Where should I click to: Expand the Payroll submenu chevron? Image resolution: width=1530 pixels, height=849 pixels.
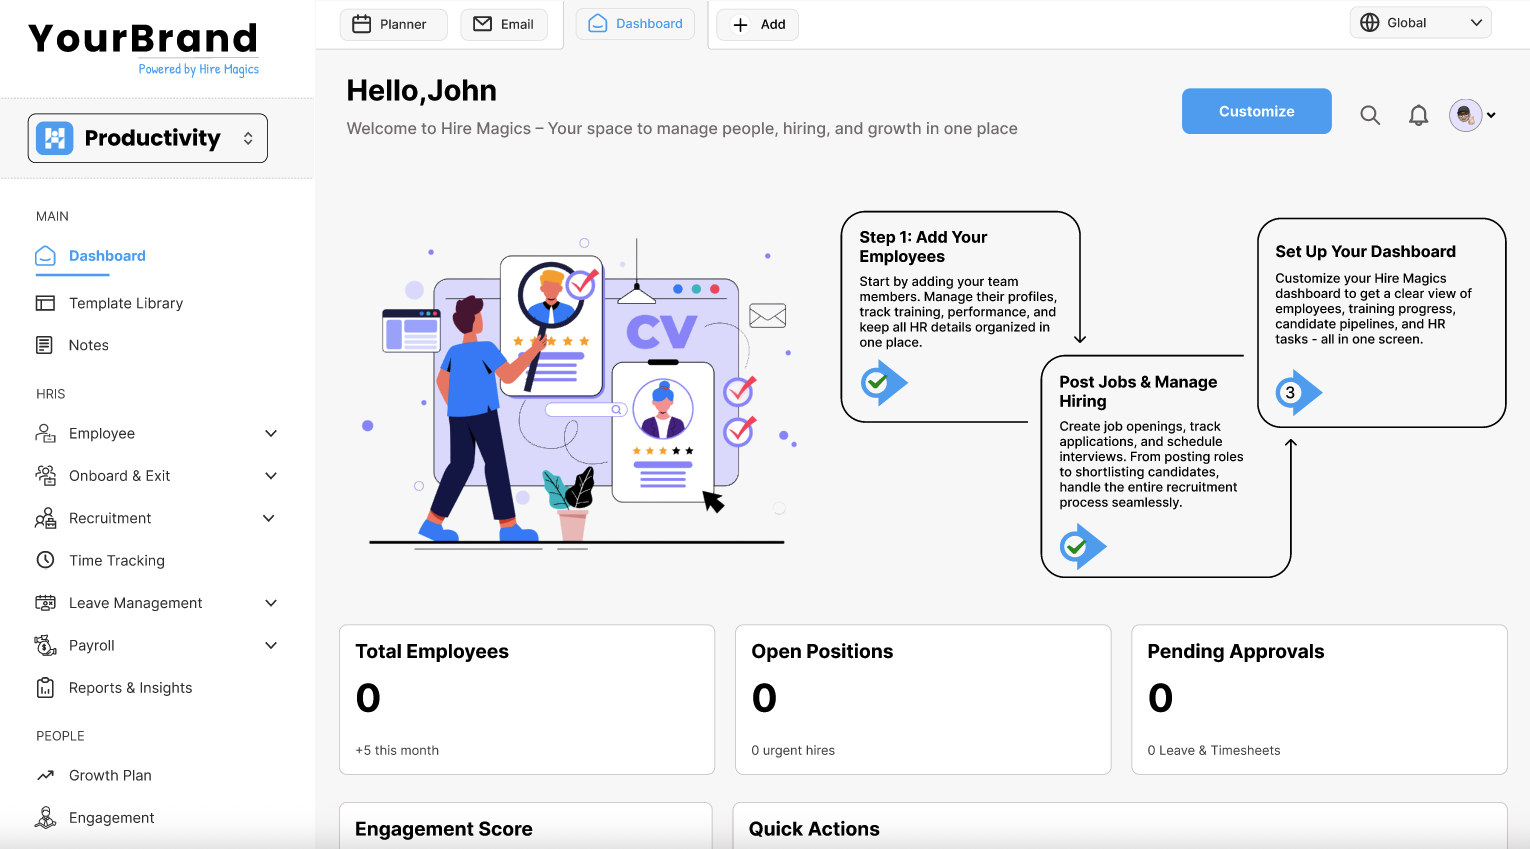coord(271,645)
